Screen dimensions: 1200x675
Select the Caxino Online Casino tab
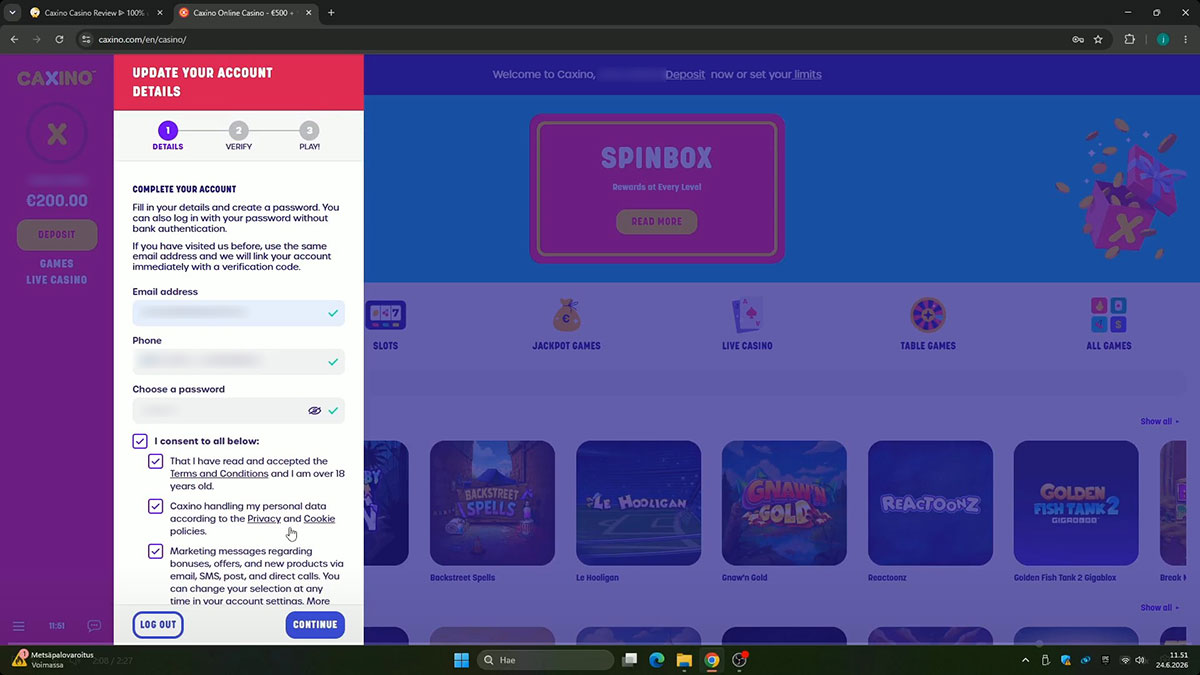pyautogui.click(x=245, y=13)
